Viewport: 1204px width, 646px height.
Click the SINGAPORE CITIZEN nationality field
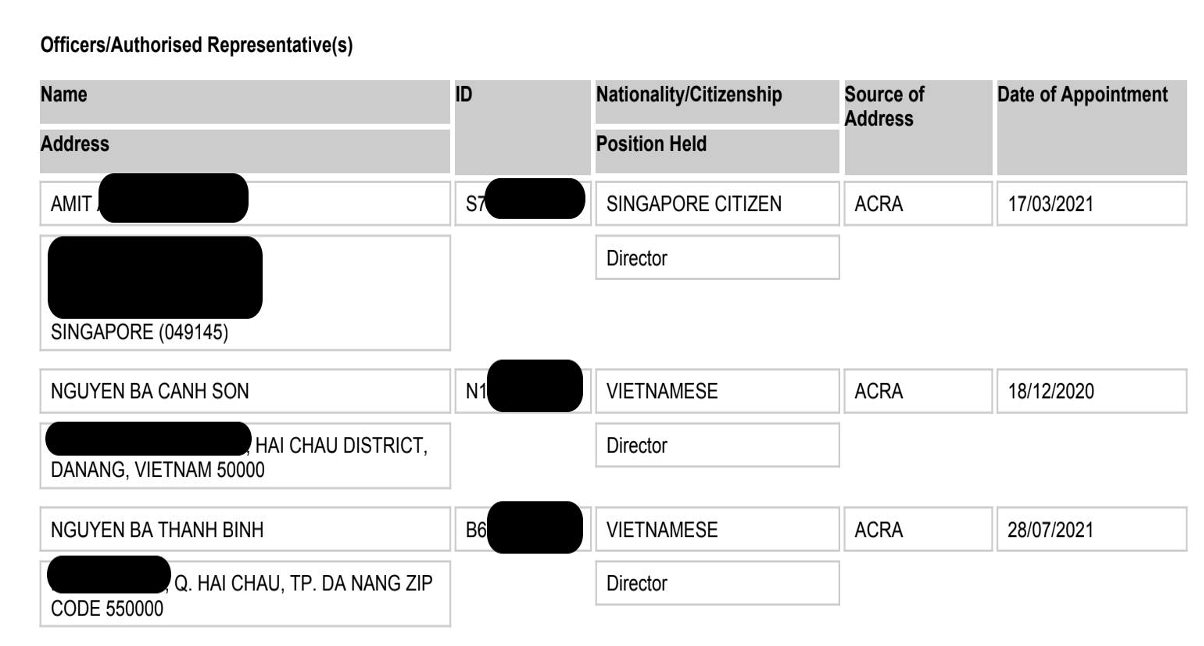click(x=717, y=204)
